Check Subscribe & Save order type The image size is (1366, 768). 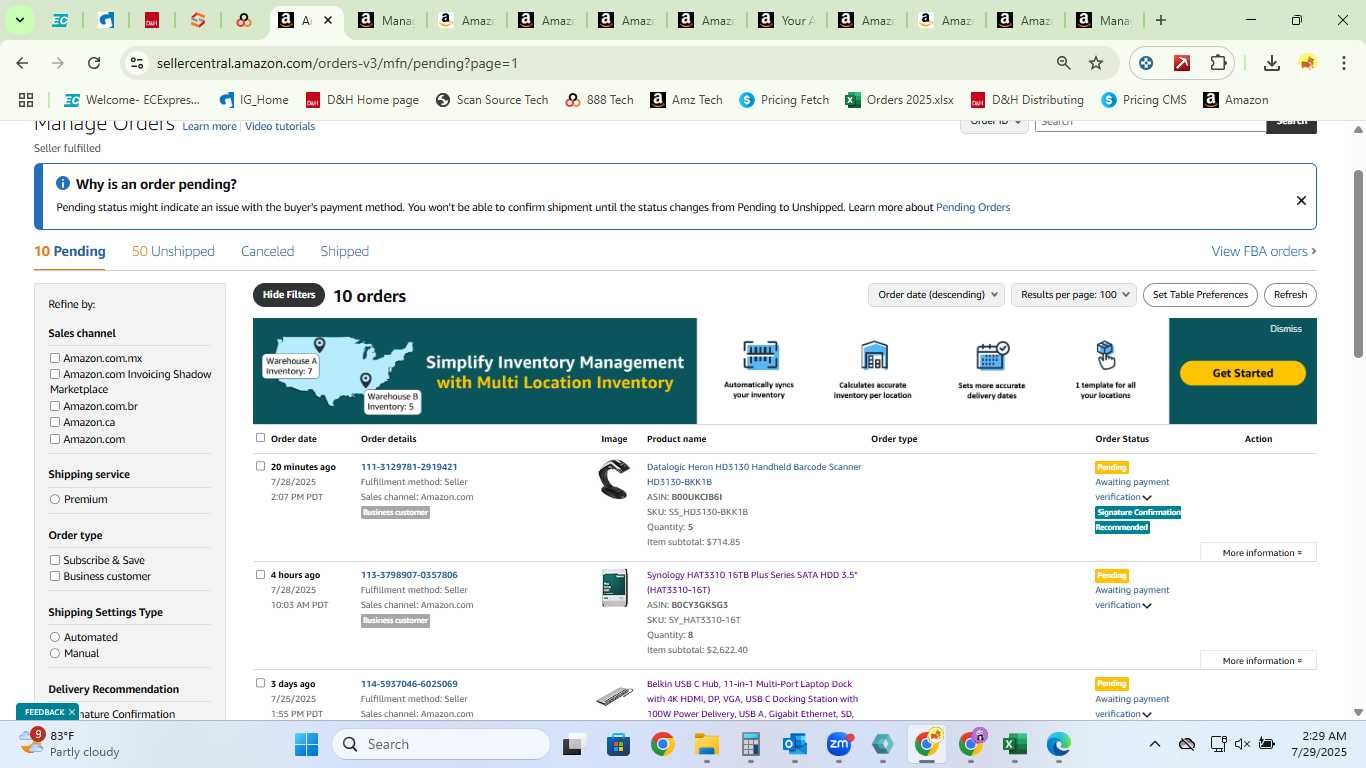pos(55,560)
